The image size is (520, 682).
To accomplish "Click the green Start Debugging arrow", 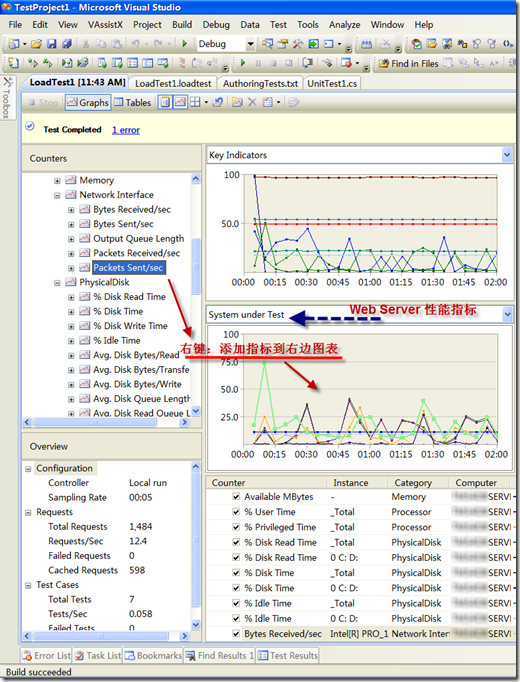I will 185,43.
